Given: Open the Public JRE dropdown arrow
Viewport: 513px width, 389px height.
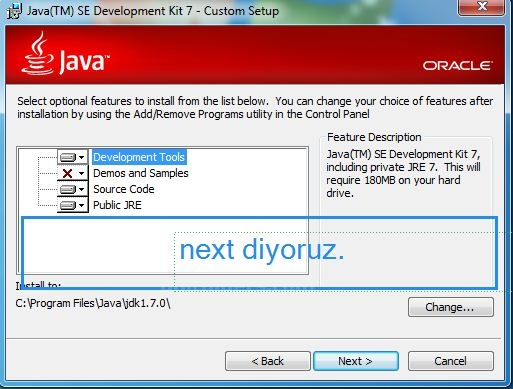Looking at the screenshot, I should (82, 205).
